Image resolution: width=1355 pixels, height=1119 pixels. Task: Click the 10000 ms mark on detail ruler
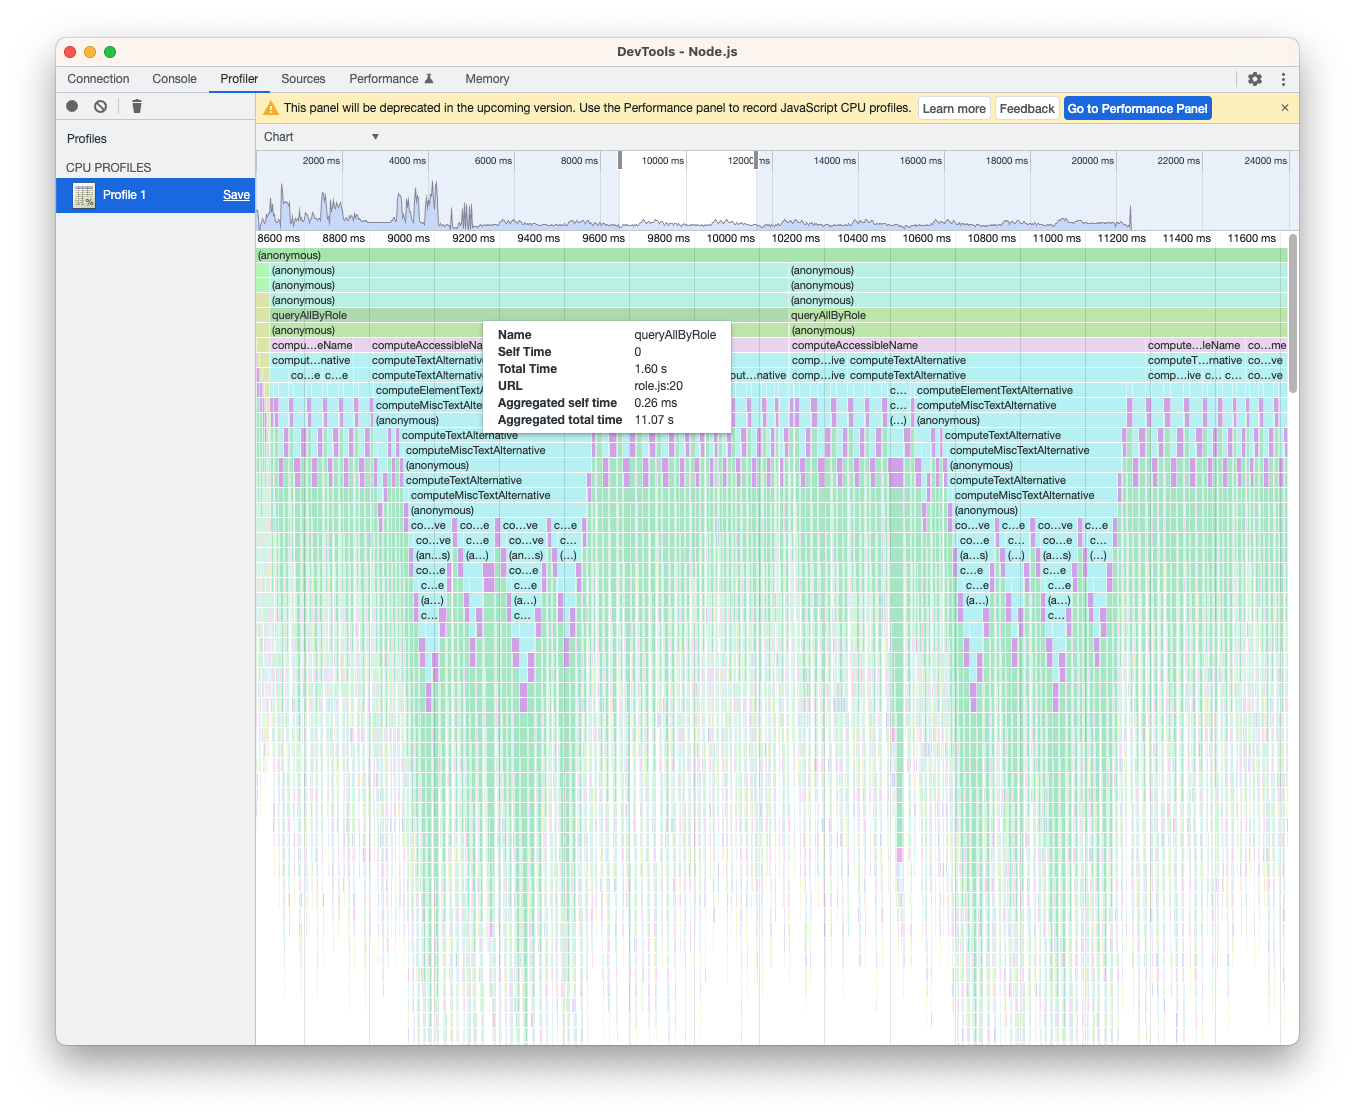tap(730, 239)
